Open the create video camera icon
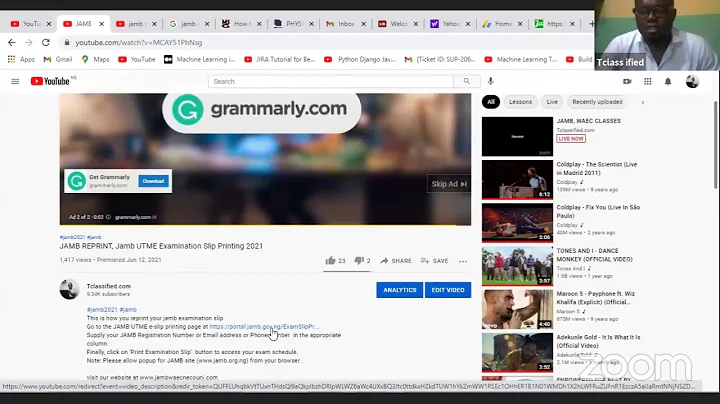The width and height of the screenshot is (720, 404). pyautogui.click(x=627, y=81)
